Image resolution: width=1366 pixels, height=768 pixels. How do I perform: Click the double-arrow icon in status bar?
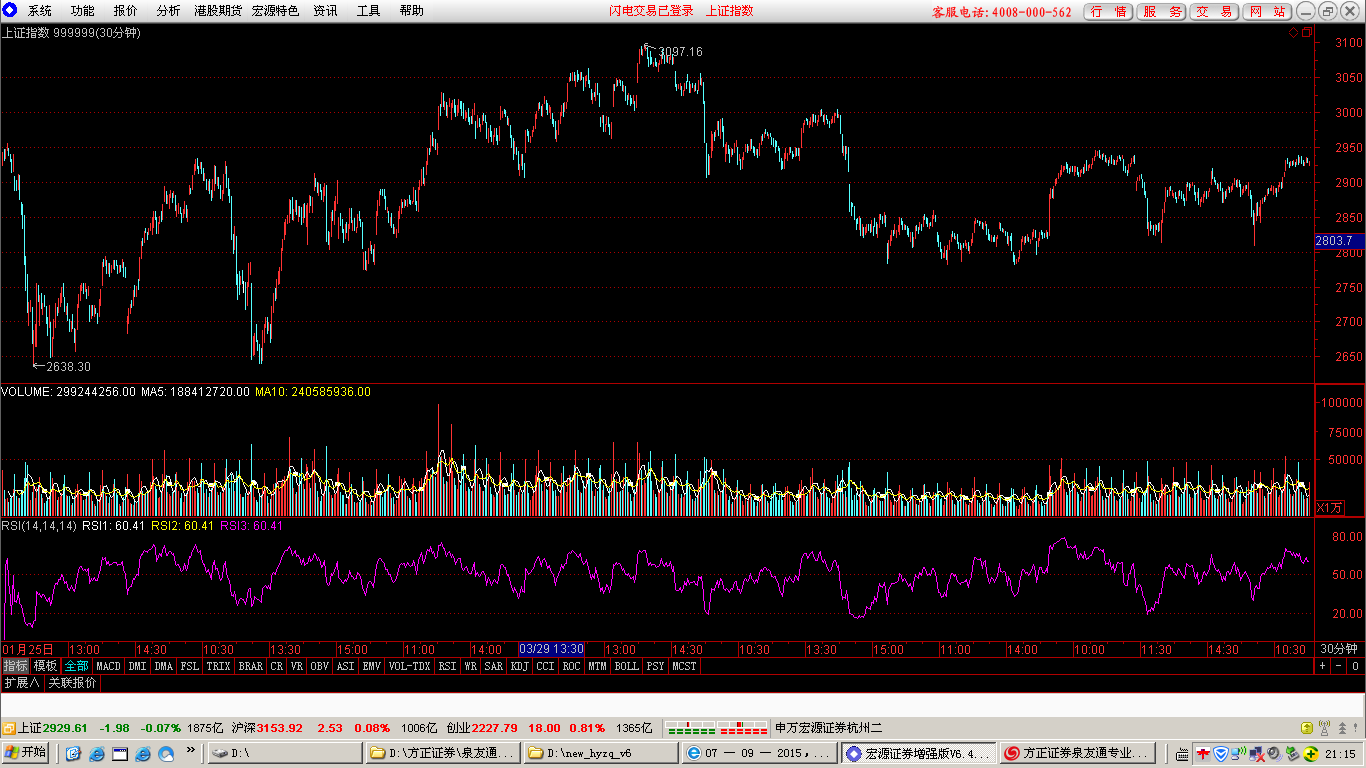point(1342,728)
